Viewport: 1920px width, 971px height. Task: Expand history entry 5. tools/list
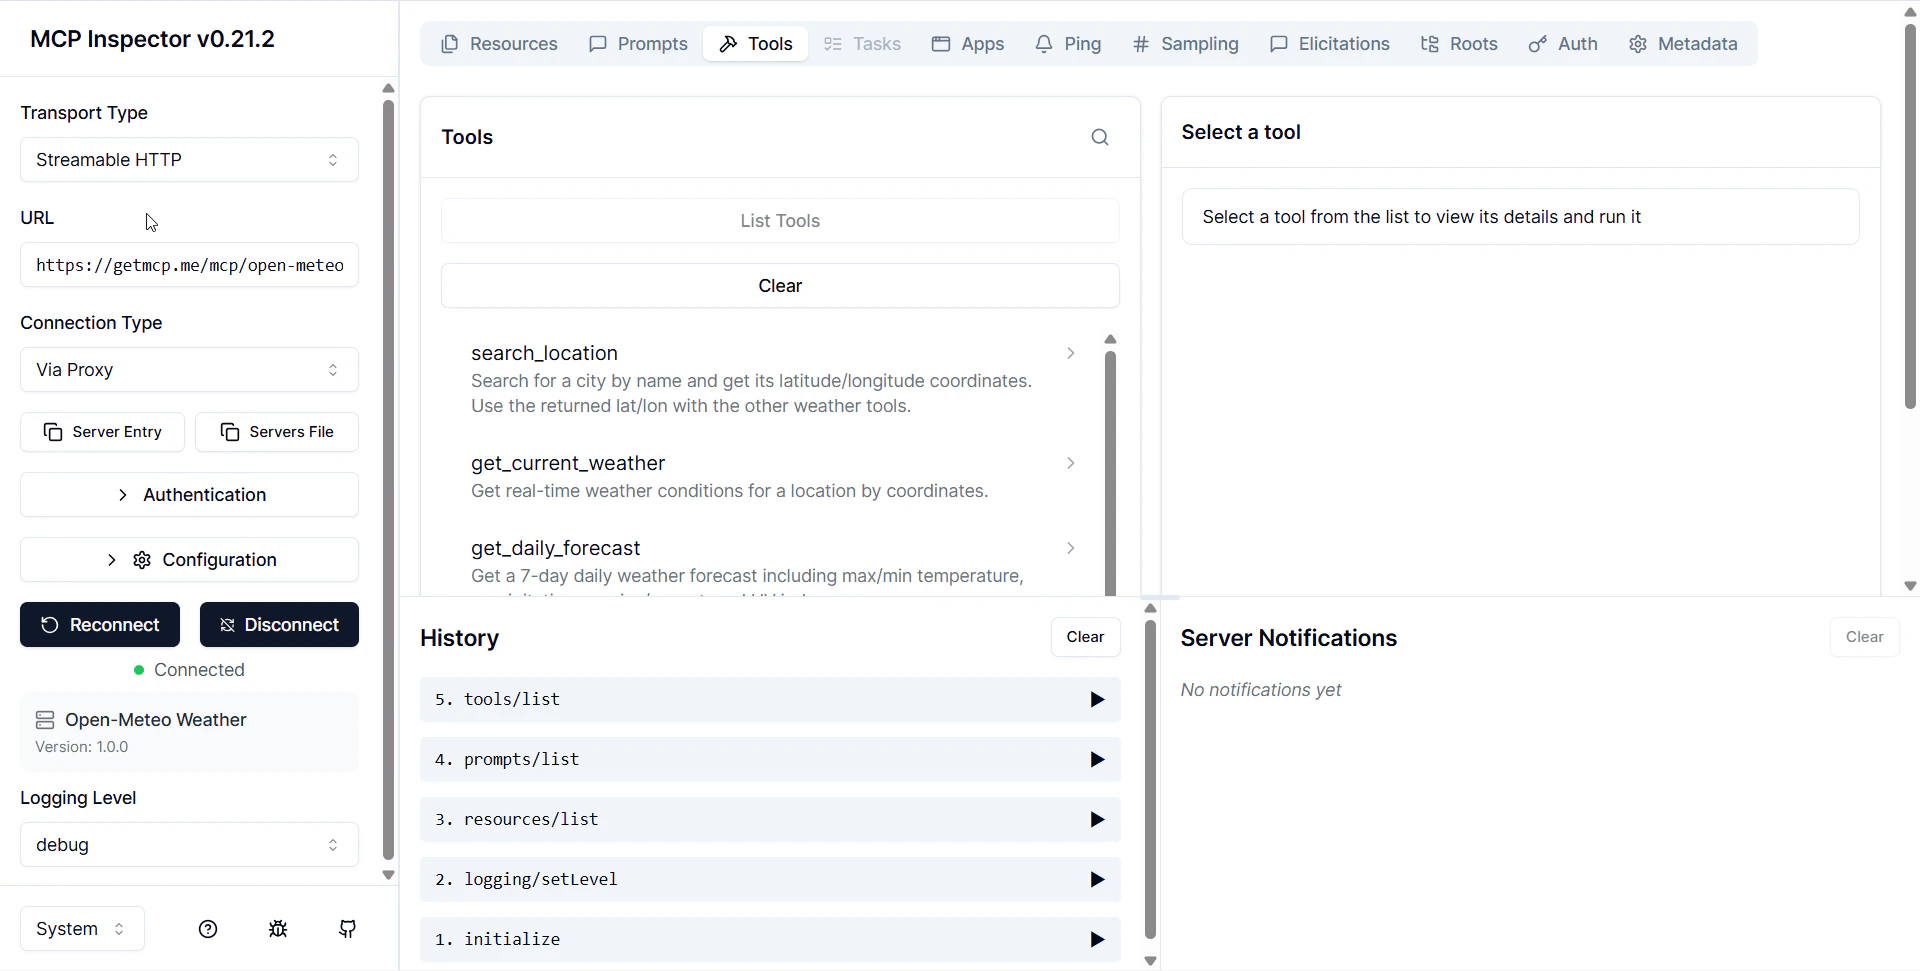[770, 700]
